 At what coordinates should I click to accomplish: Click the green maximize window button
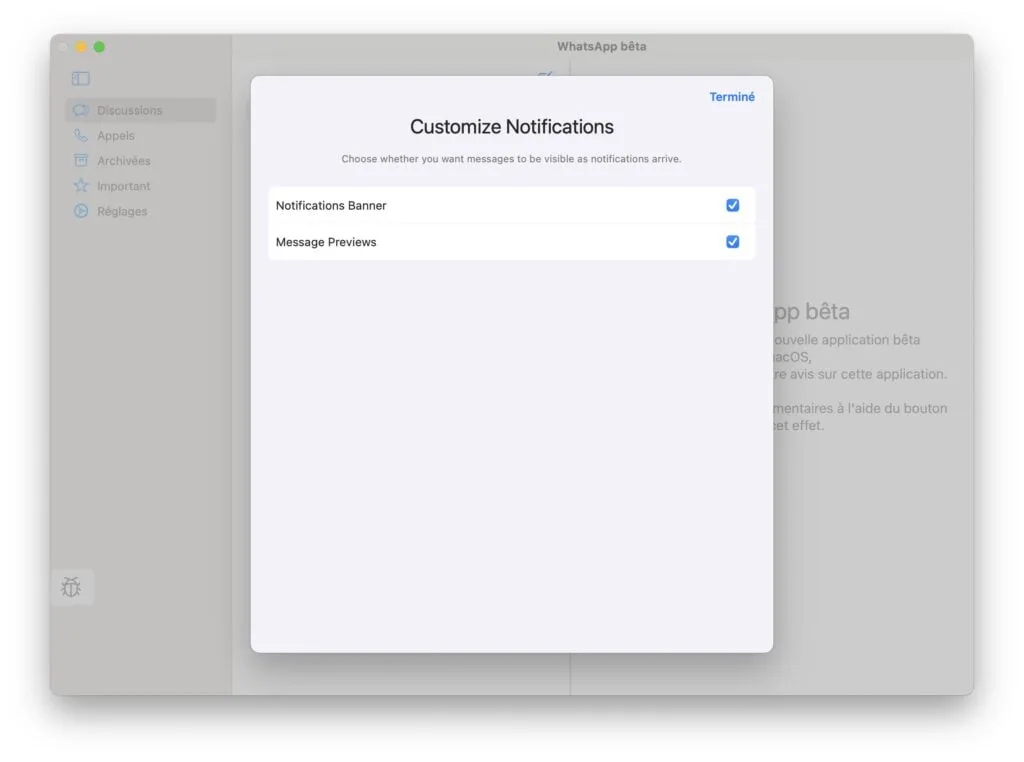99,47
